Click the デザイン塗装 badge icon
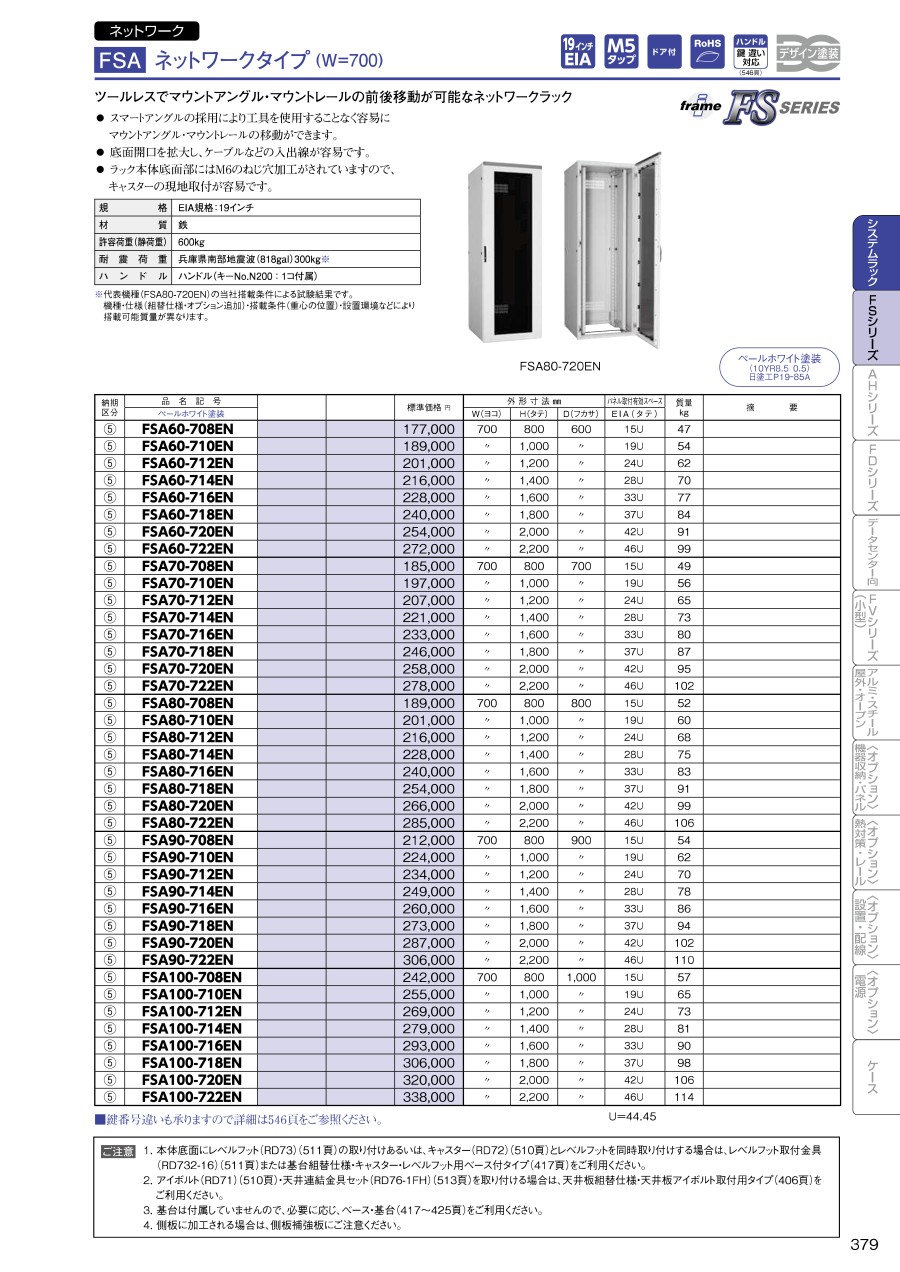The width and height of the screenshot is (900, 1272). pyautogui.click(x=808, y=51)
